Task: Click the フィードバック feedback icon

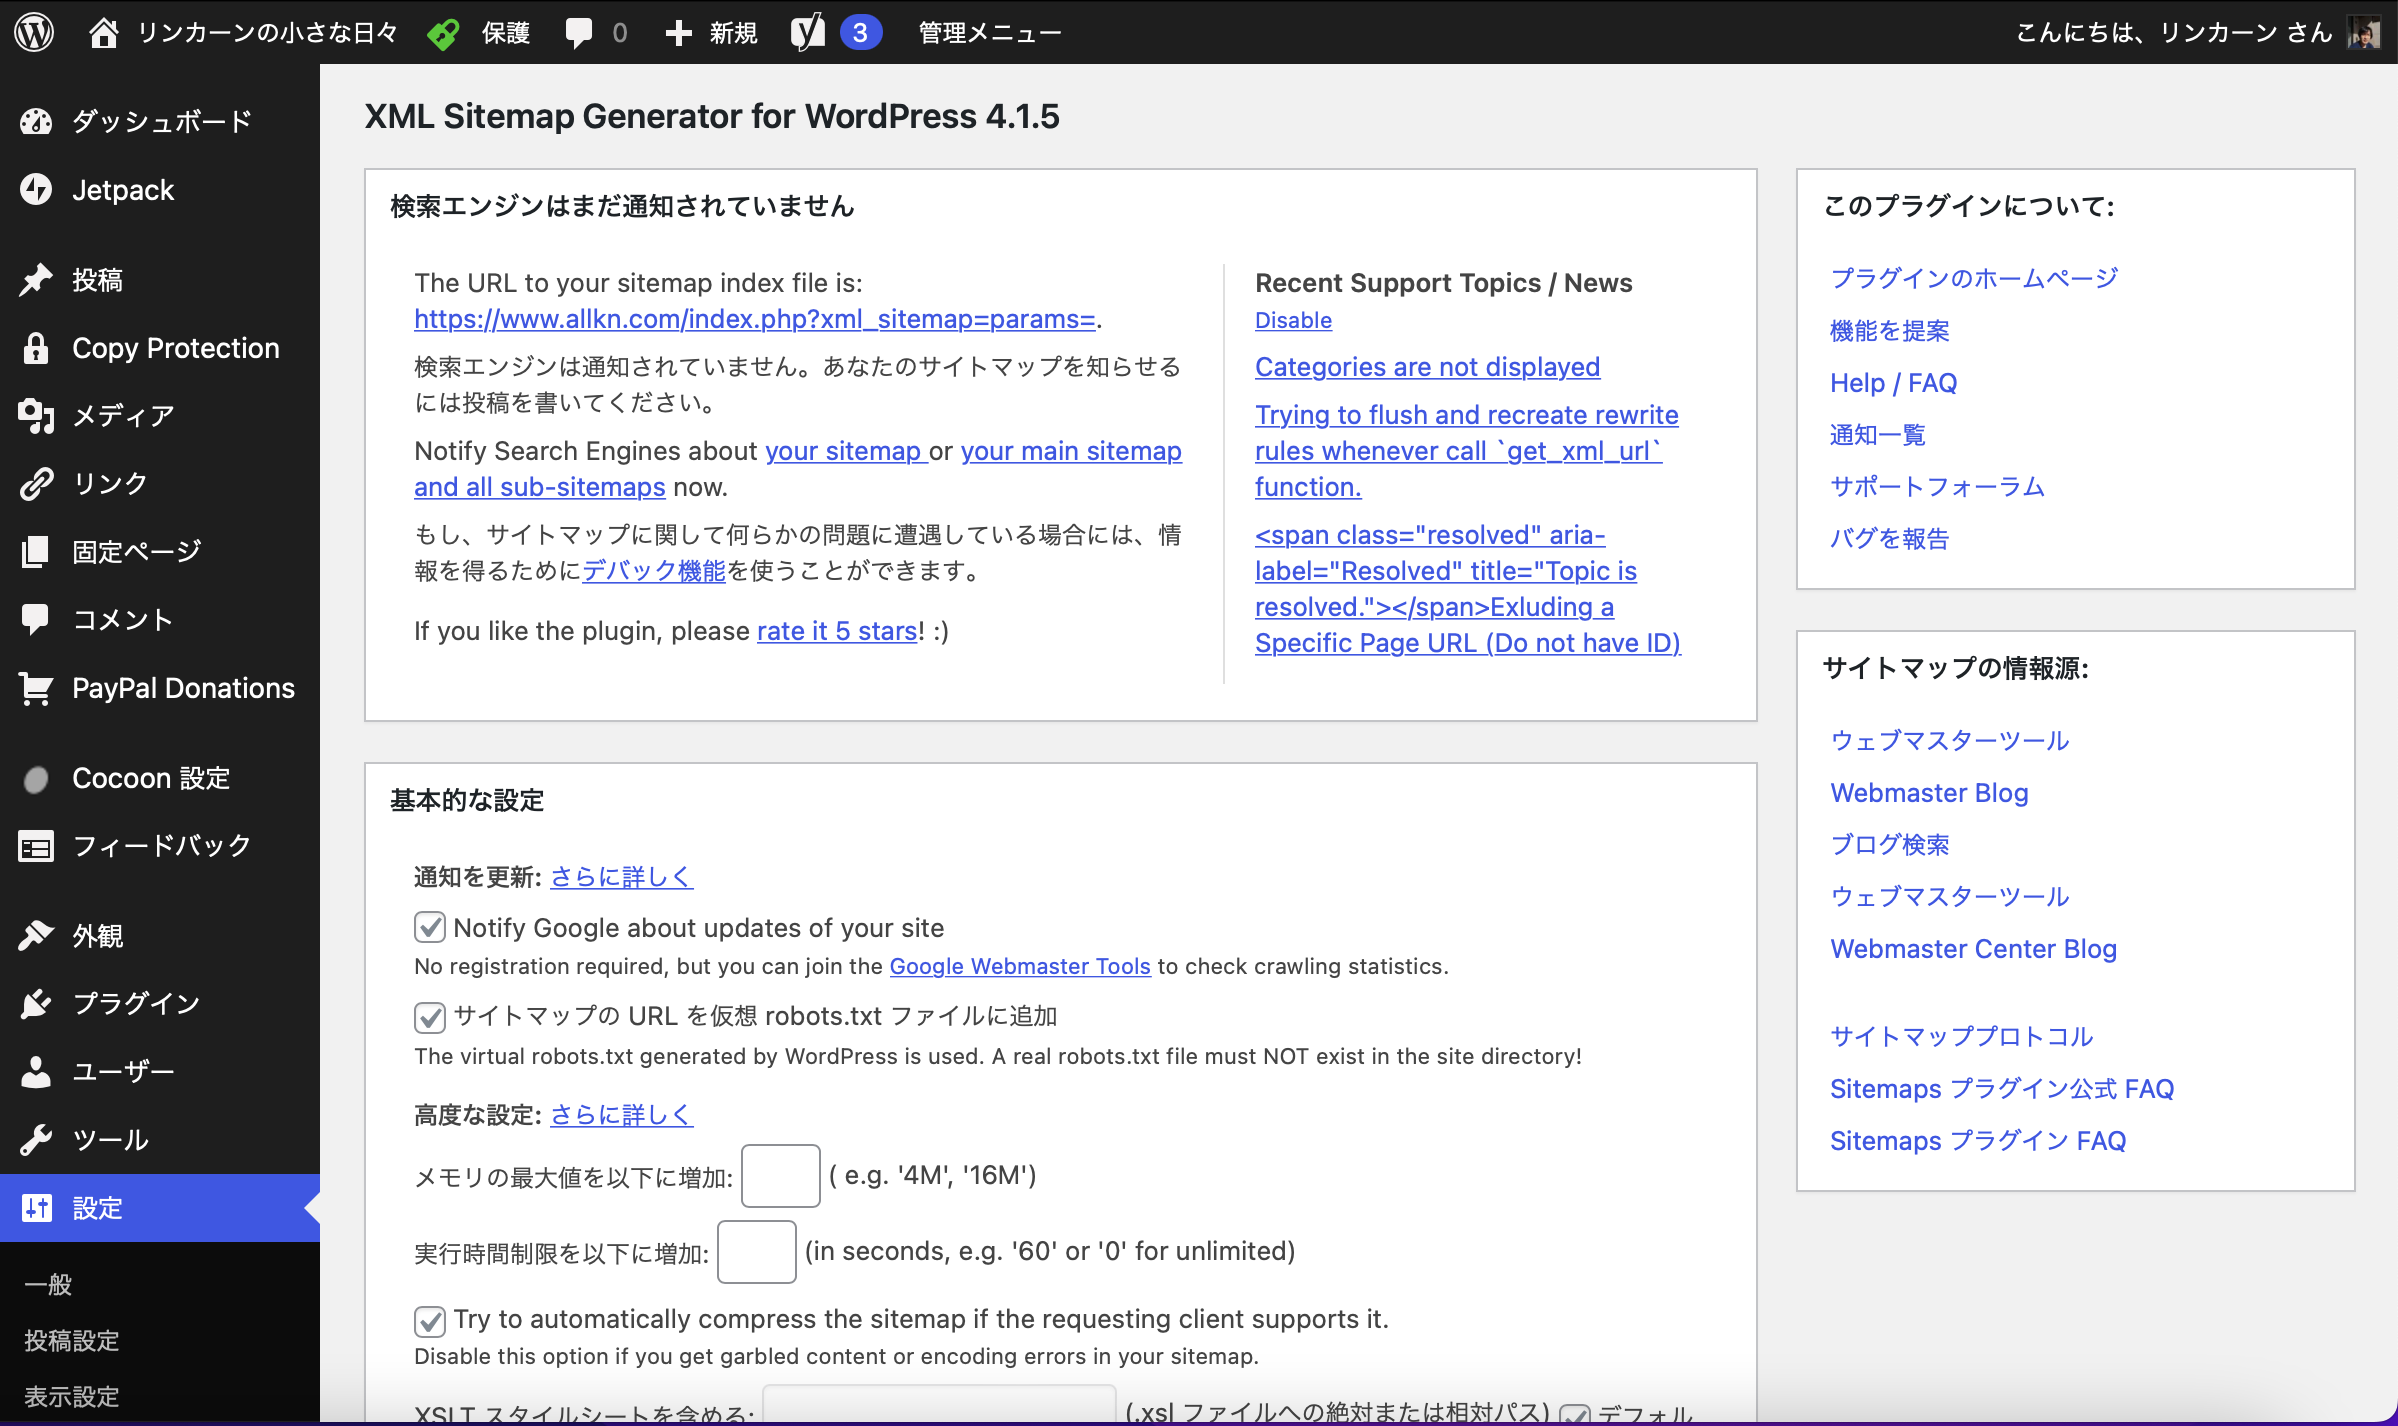Action: (x=36, y=847)
